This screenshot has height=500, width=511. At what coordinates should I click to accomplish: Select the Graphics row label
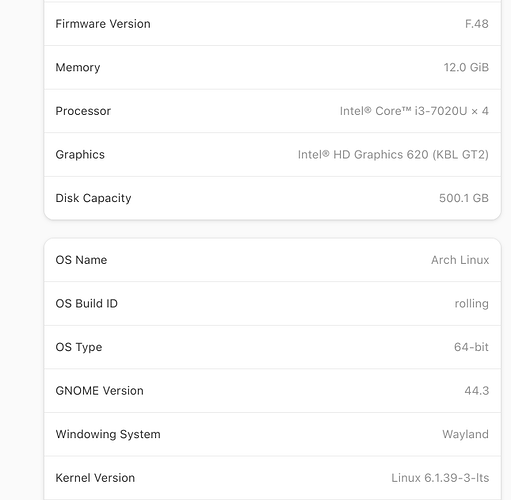pyautogui.click(x=80, y=155)
